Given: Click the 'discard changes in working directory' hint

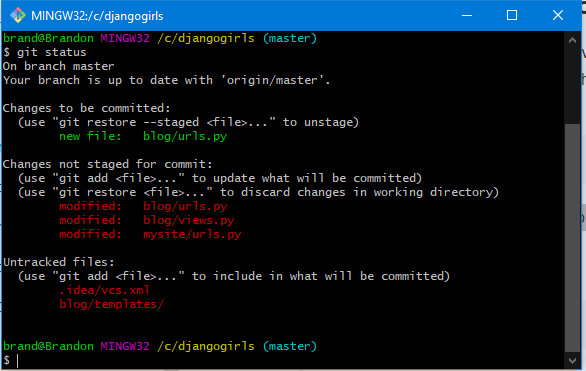Looking at the screenshot, I should 258,192.
